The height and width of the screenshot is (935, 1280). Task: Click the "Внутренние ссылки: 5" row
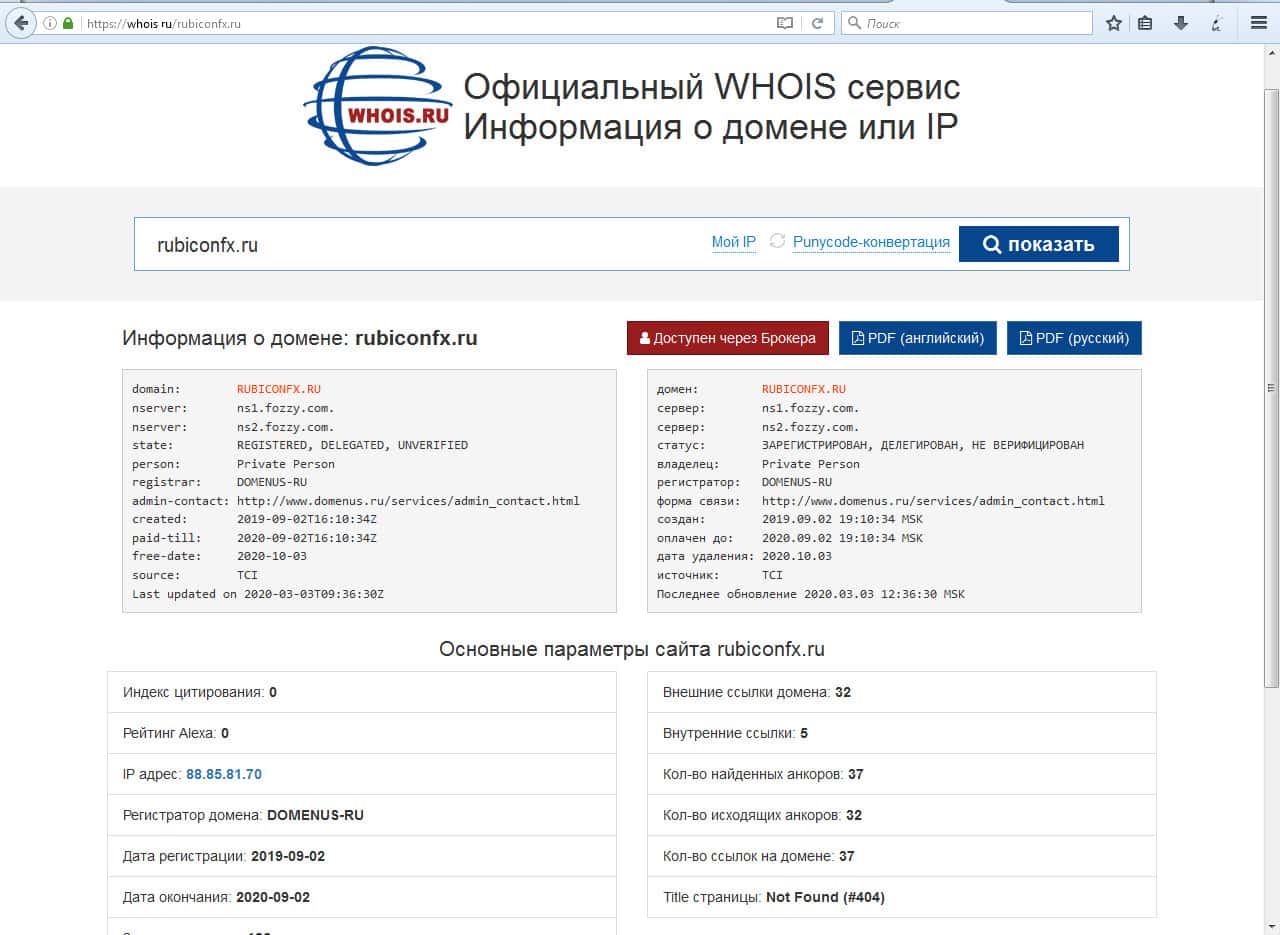tap(902, 733)
